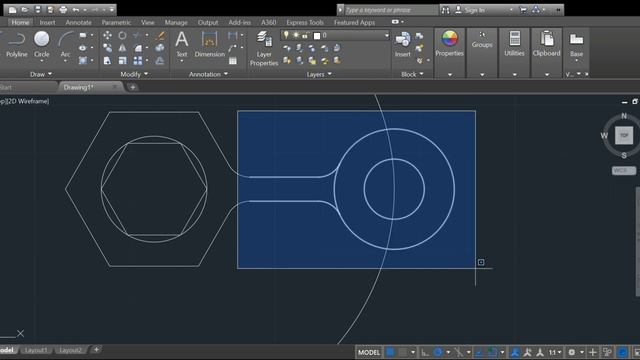Toggle Polar tracking in status bar

[x=438, y=352]
